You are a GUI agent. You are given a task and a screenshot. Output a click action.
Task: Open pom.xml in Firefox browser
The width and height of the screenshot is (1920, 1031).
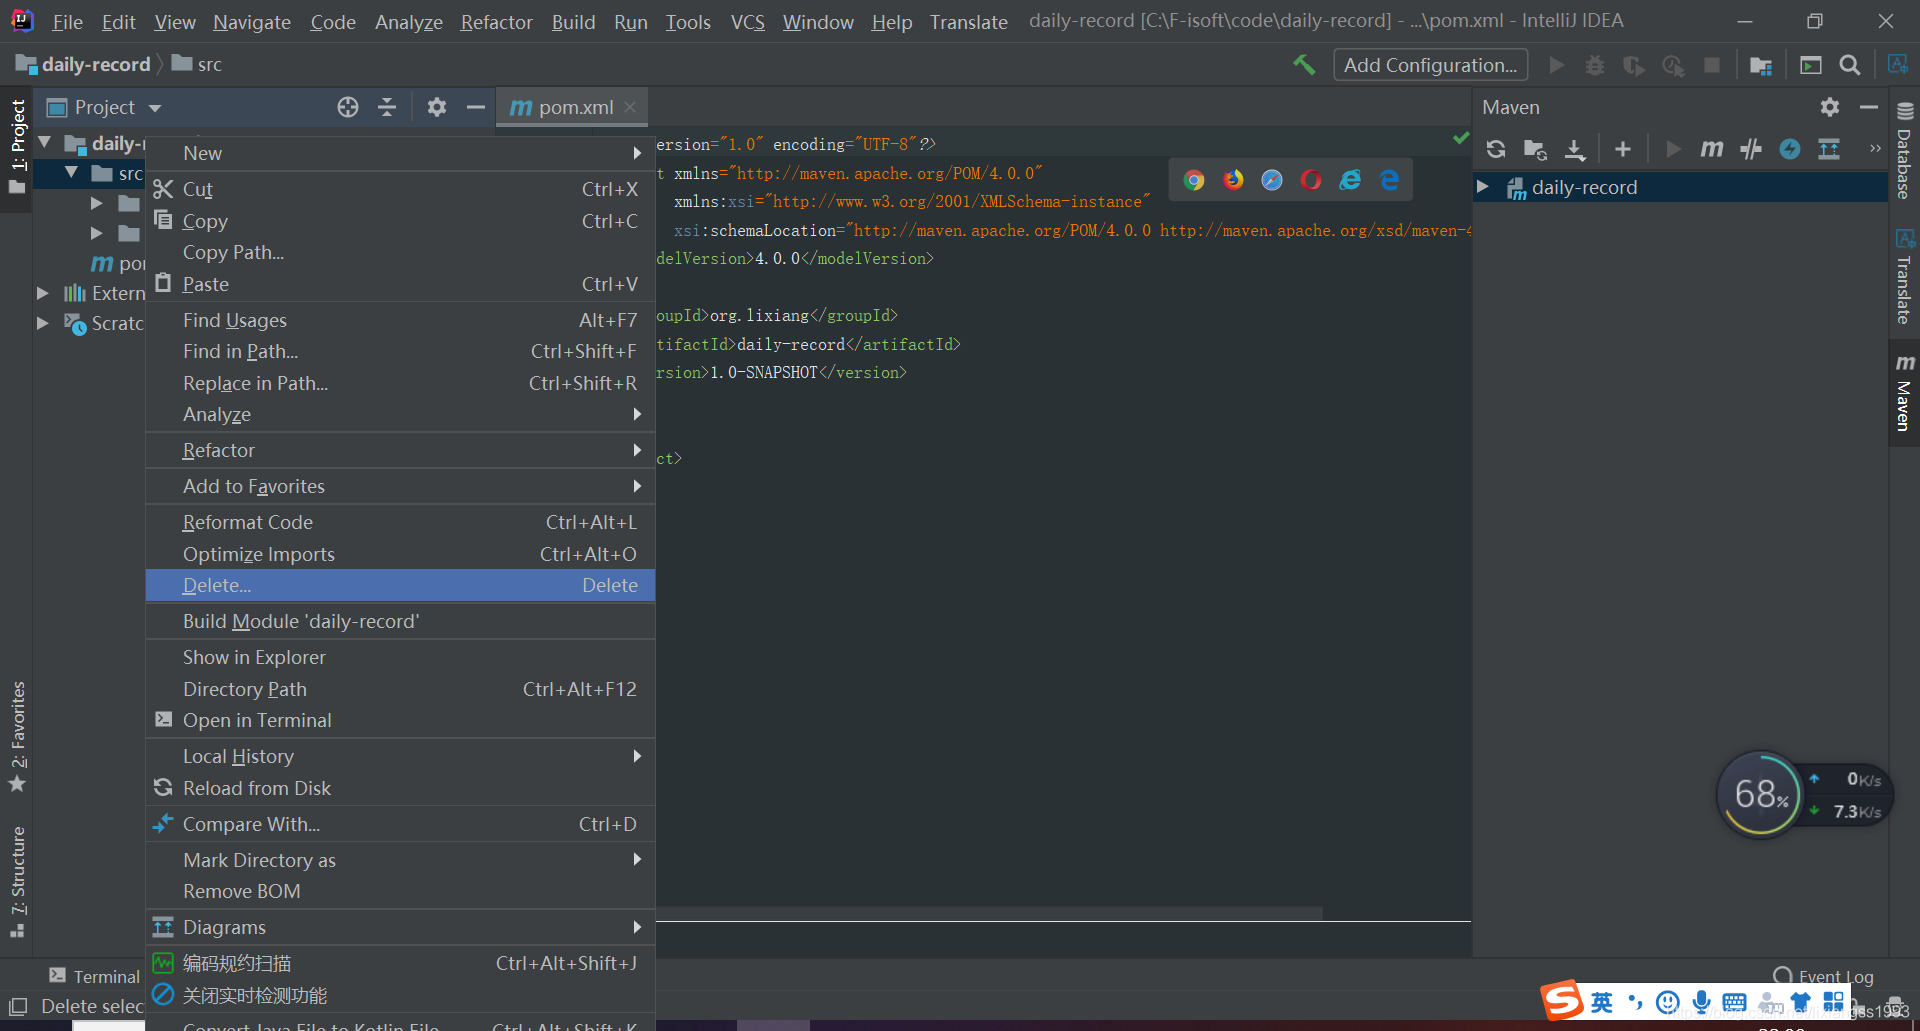(x=1233, y=180)
